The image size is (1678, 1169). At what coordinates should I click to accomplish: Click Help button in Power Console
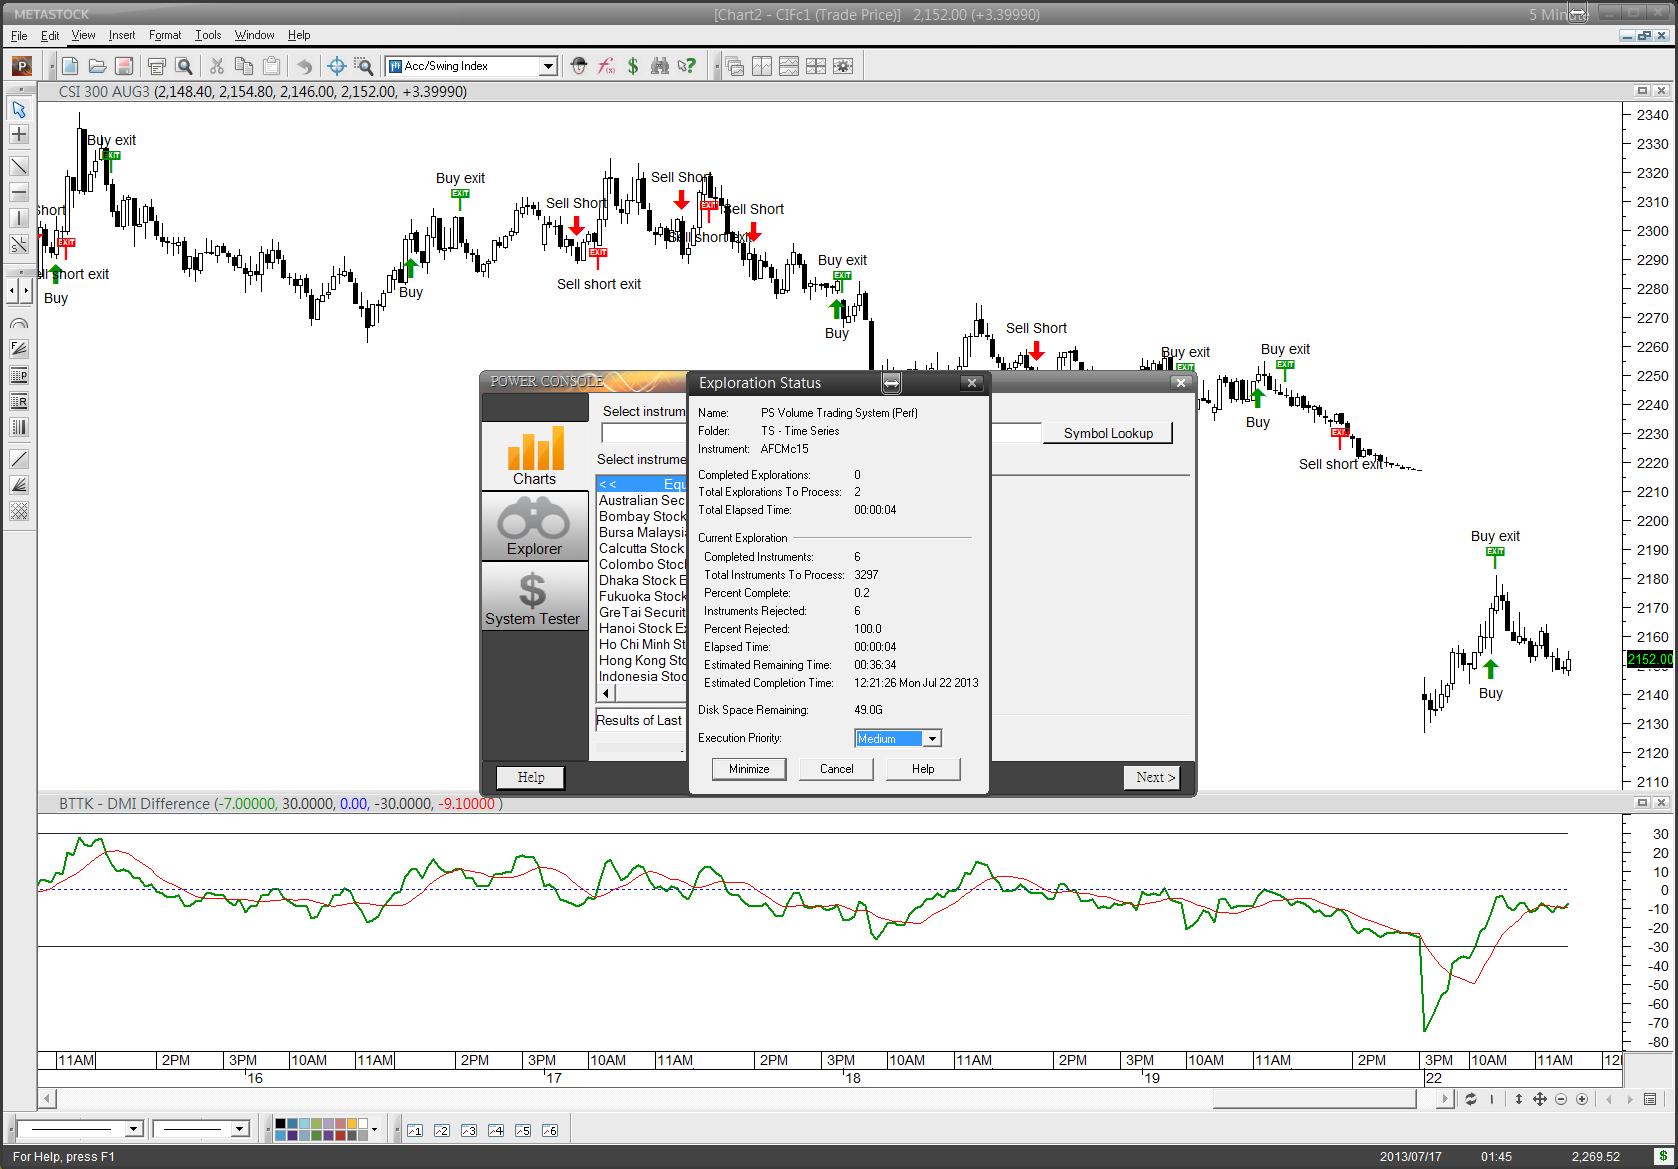click(531, 777)
